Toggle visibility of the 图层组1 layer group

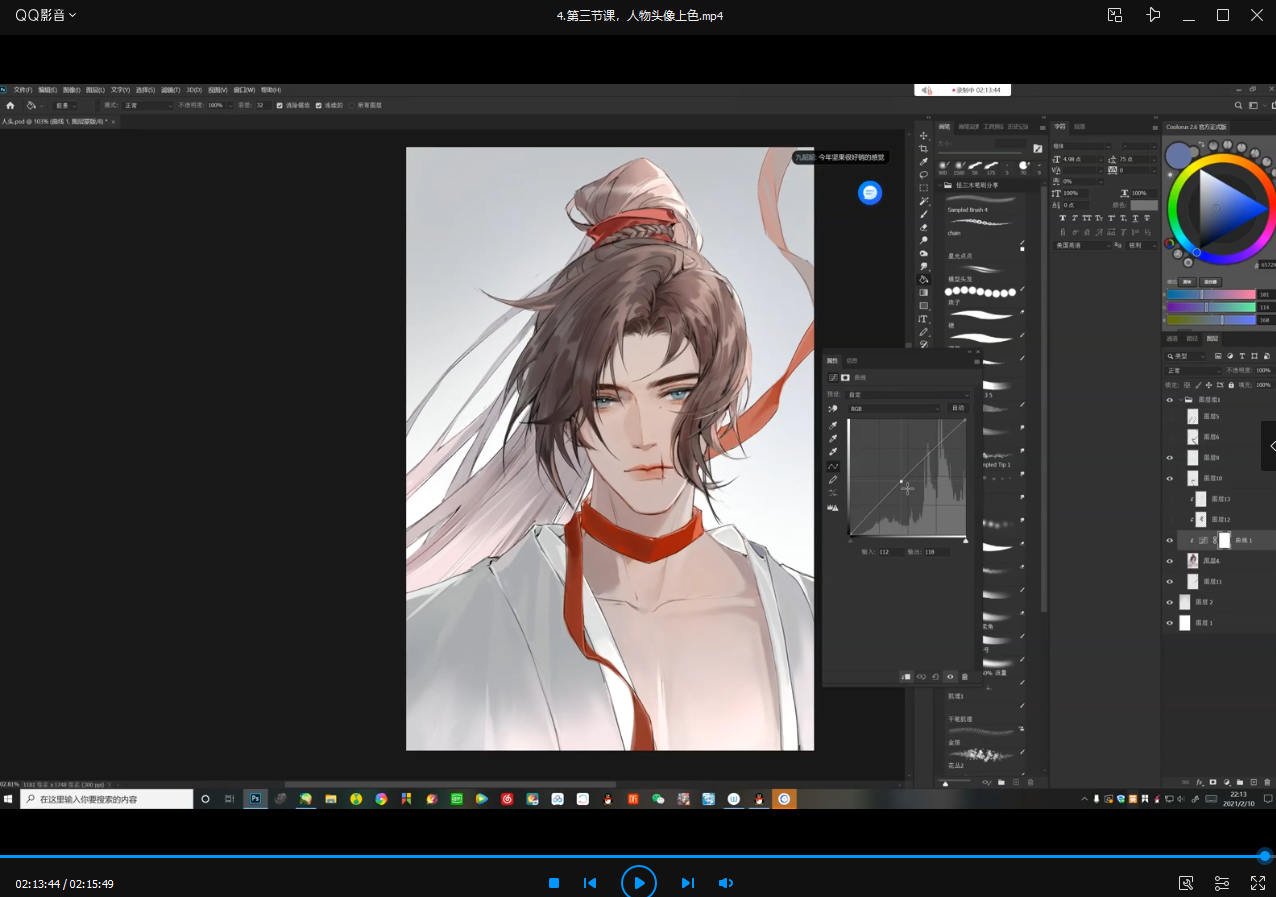[x=1169, y=399]
